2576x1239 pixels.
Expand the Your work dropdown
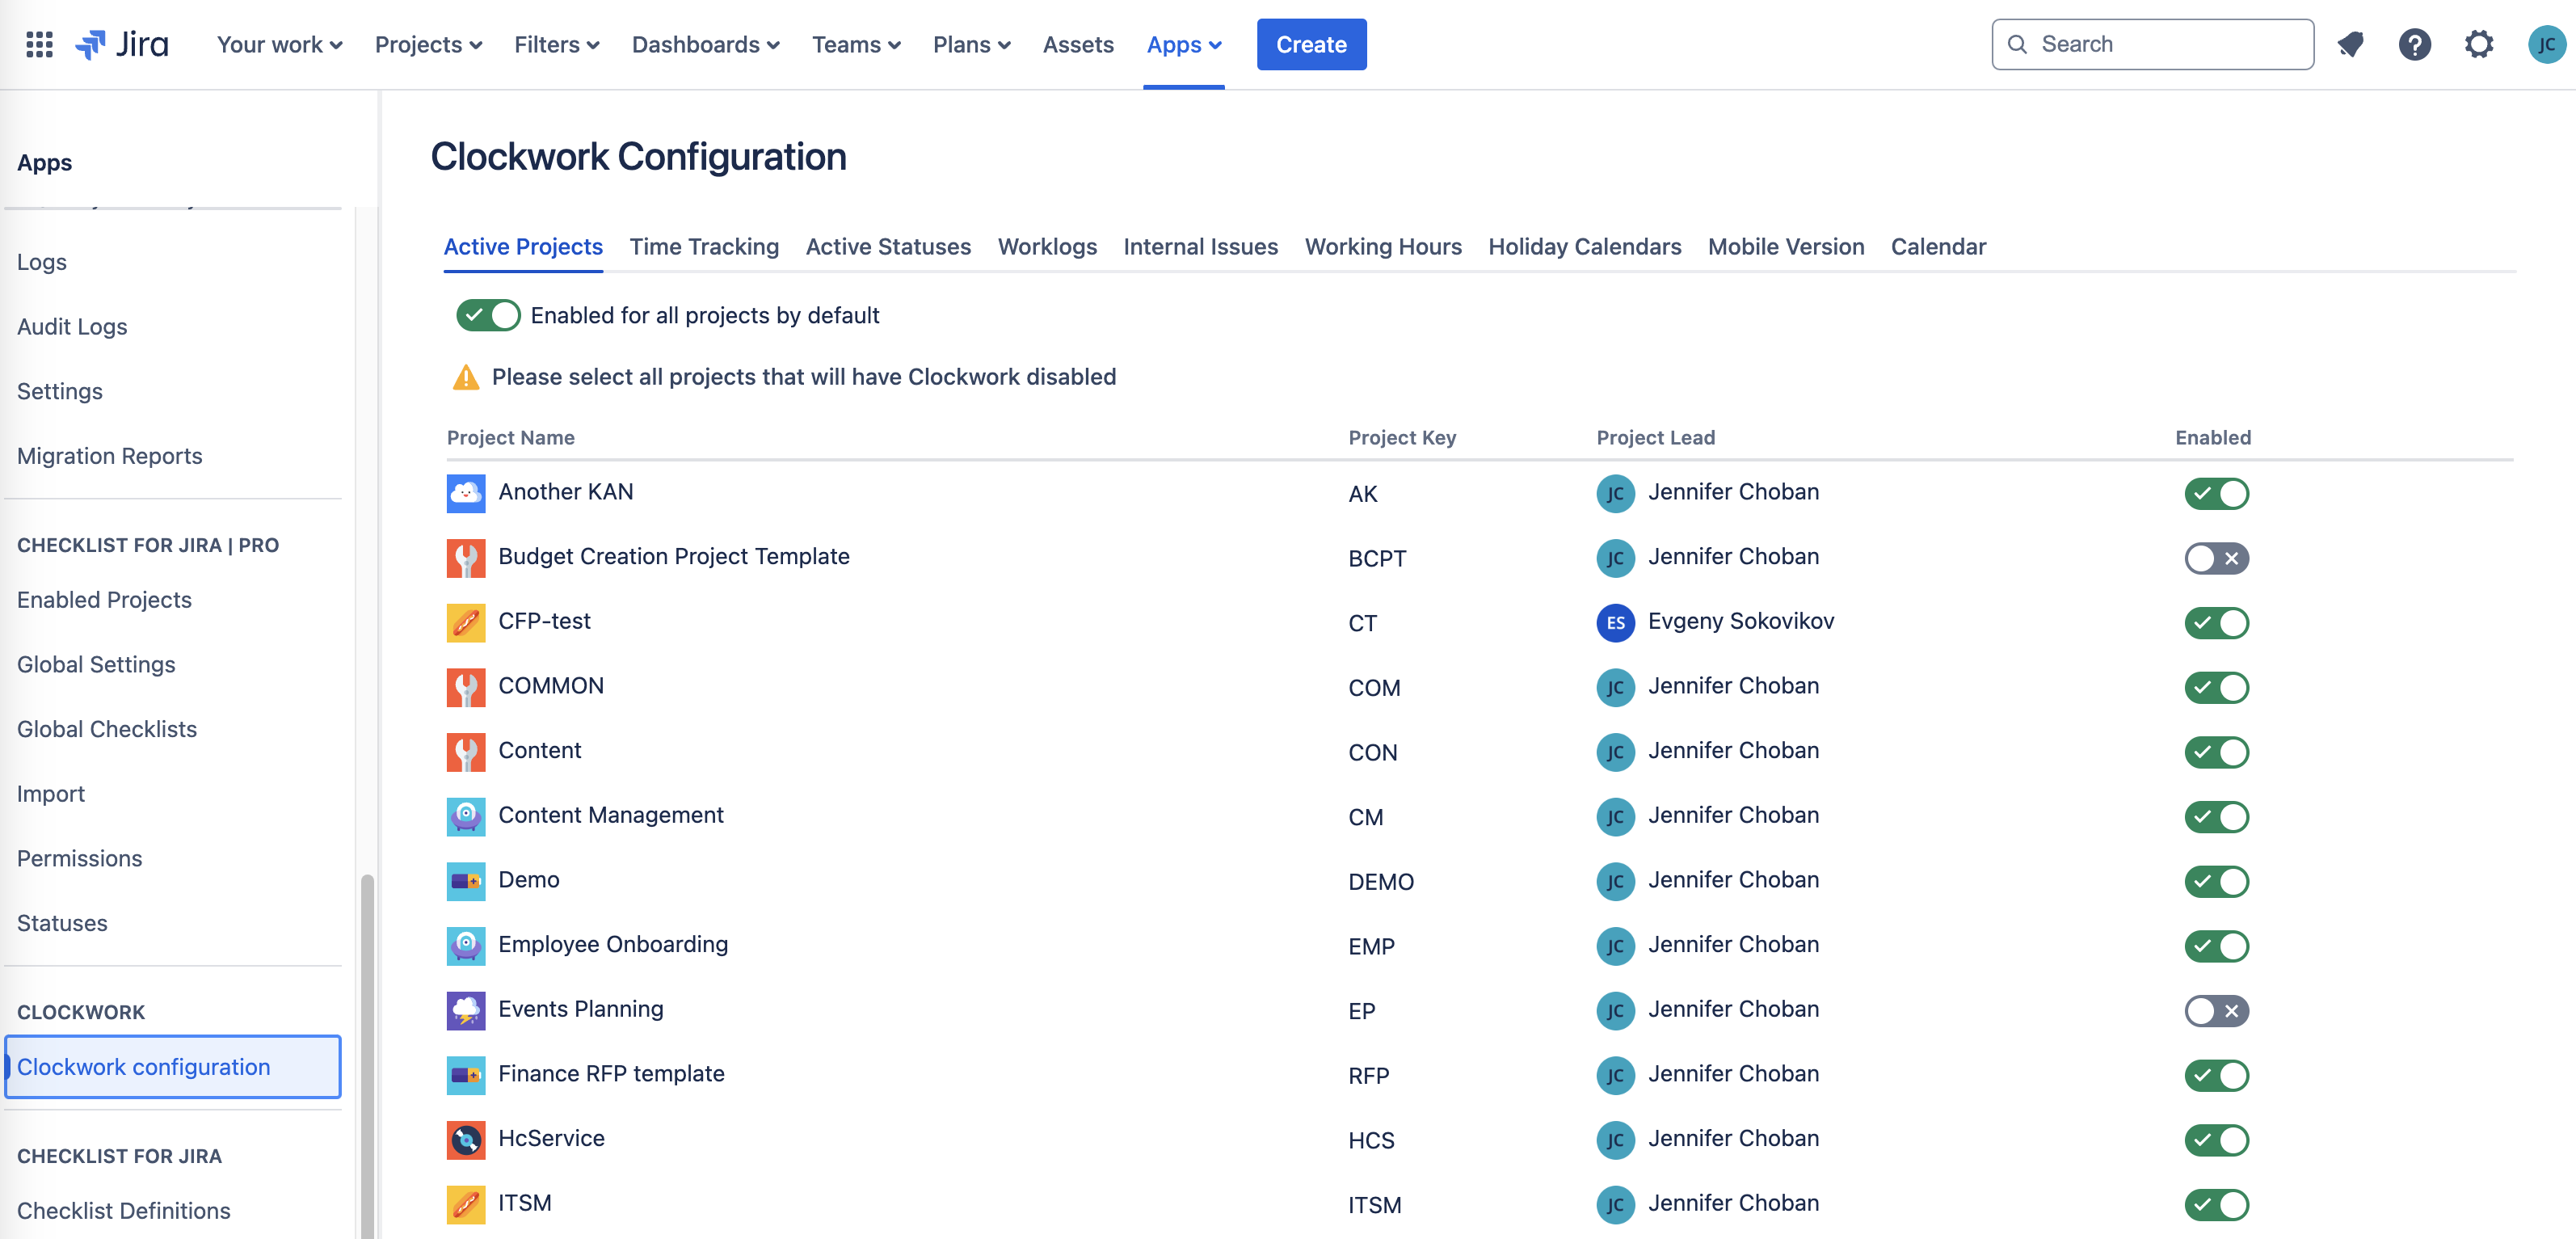279,44
